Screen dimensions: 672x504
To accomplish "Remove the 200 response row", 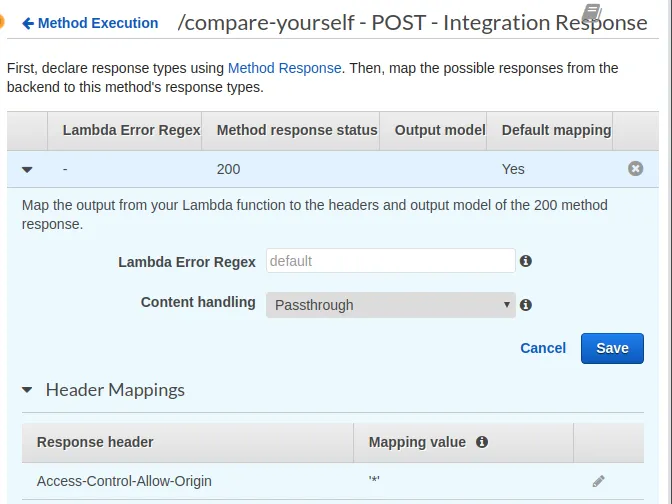I will pyautogui.click(x=635, y=169).
